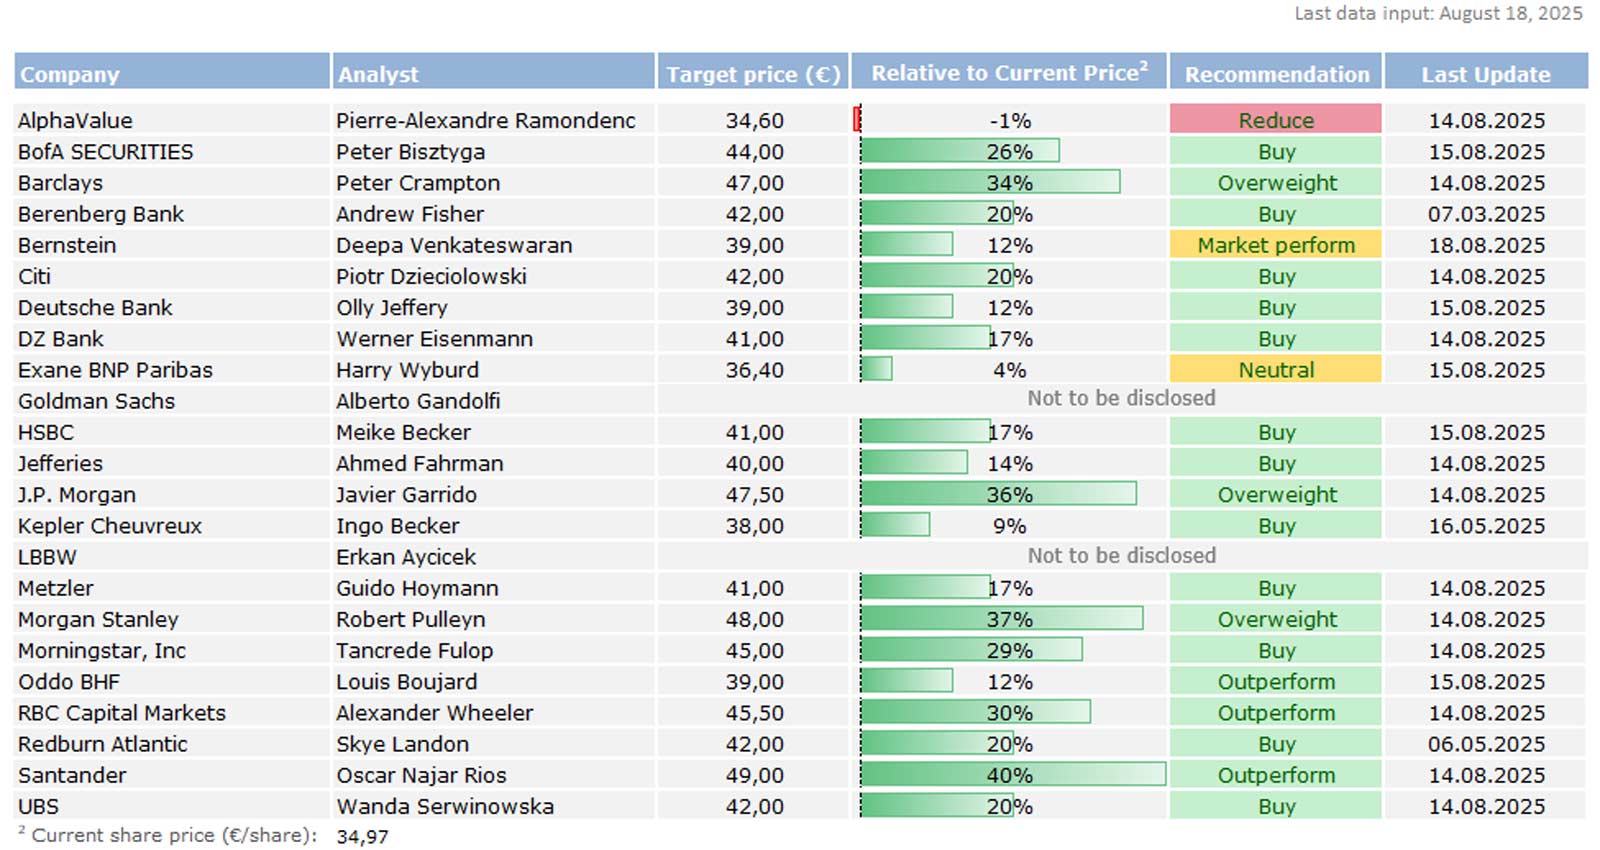This screenshot has width=1600, height=850.
Task: Click the J.P. Morgan company name
Action: click(x=77, y=495)
